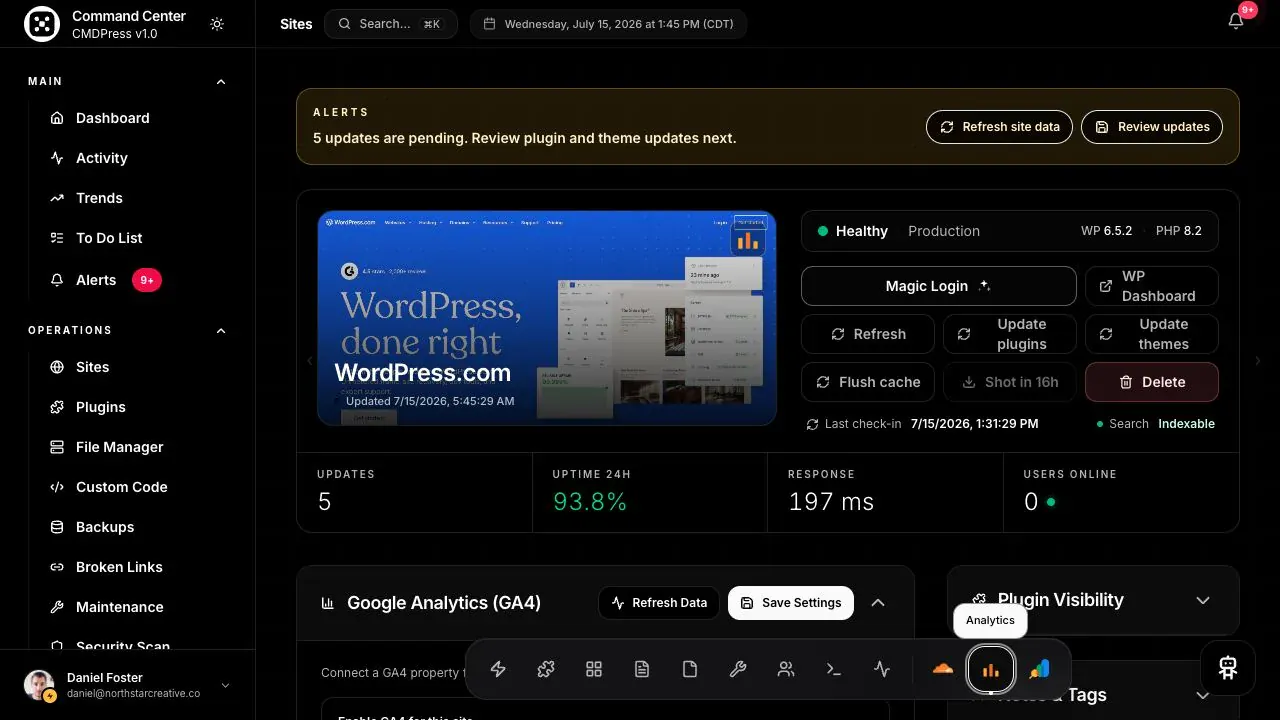1280x720 pixels.
Task: Go to next site with right arrow
Action: pyautogui.click(x=1258, y=361)
